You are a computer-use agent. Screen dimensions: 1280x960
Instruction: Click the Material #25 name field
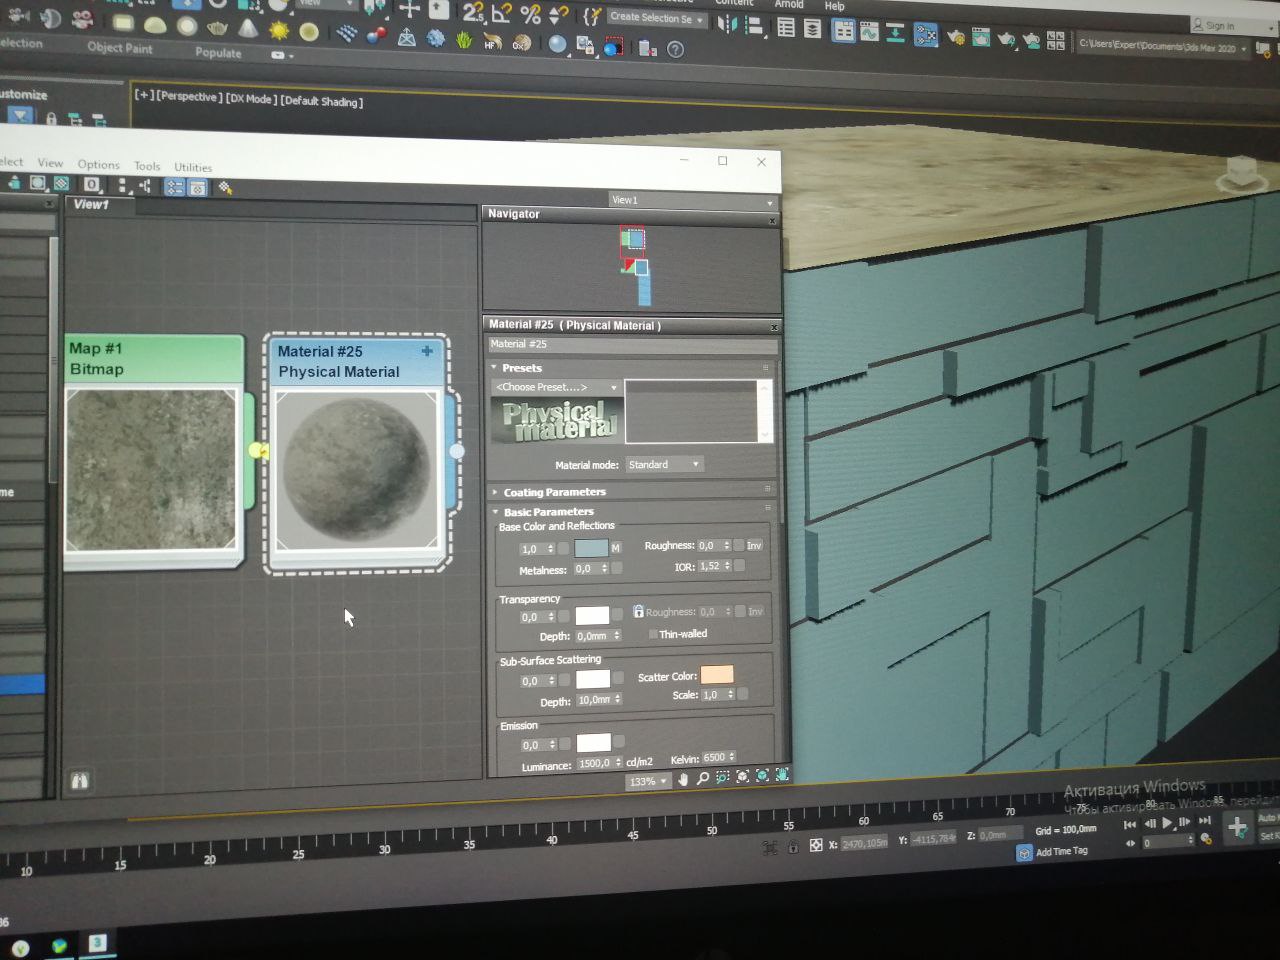632,345
